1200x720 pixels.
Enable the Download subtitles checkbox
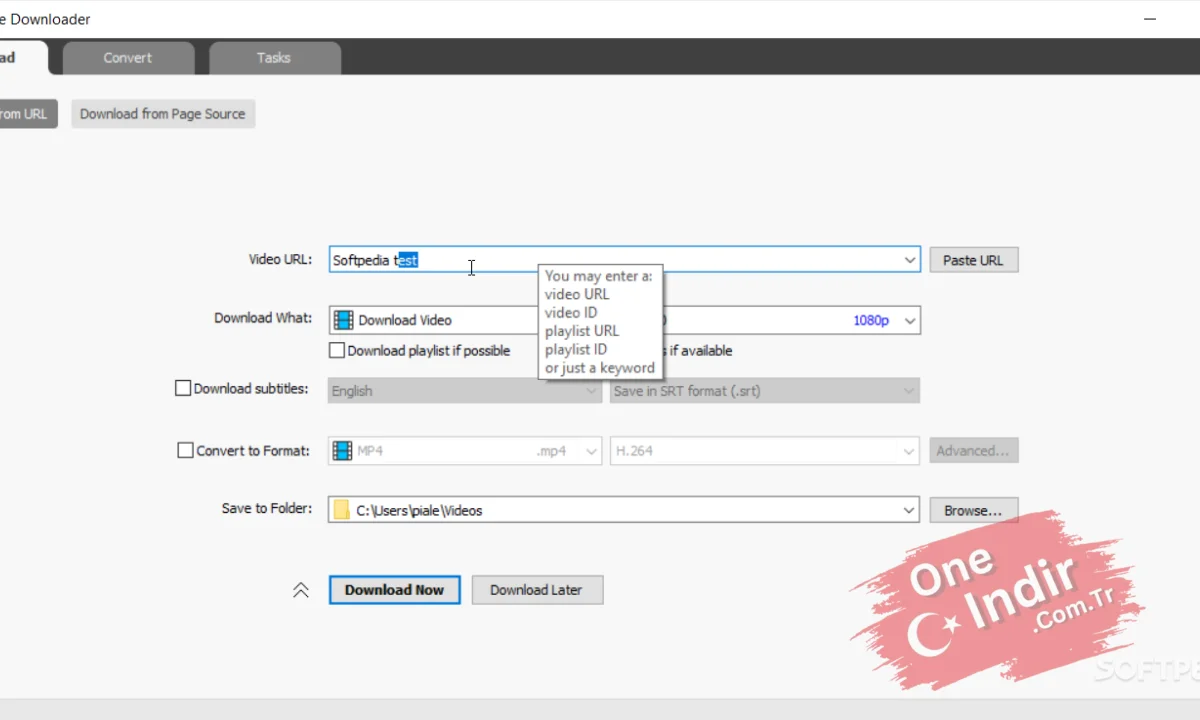183,388
